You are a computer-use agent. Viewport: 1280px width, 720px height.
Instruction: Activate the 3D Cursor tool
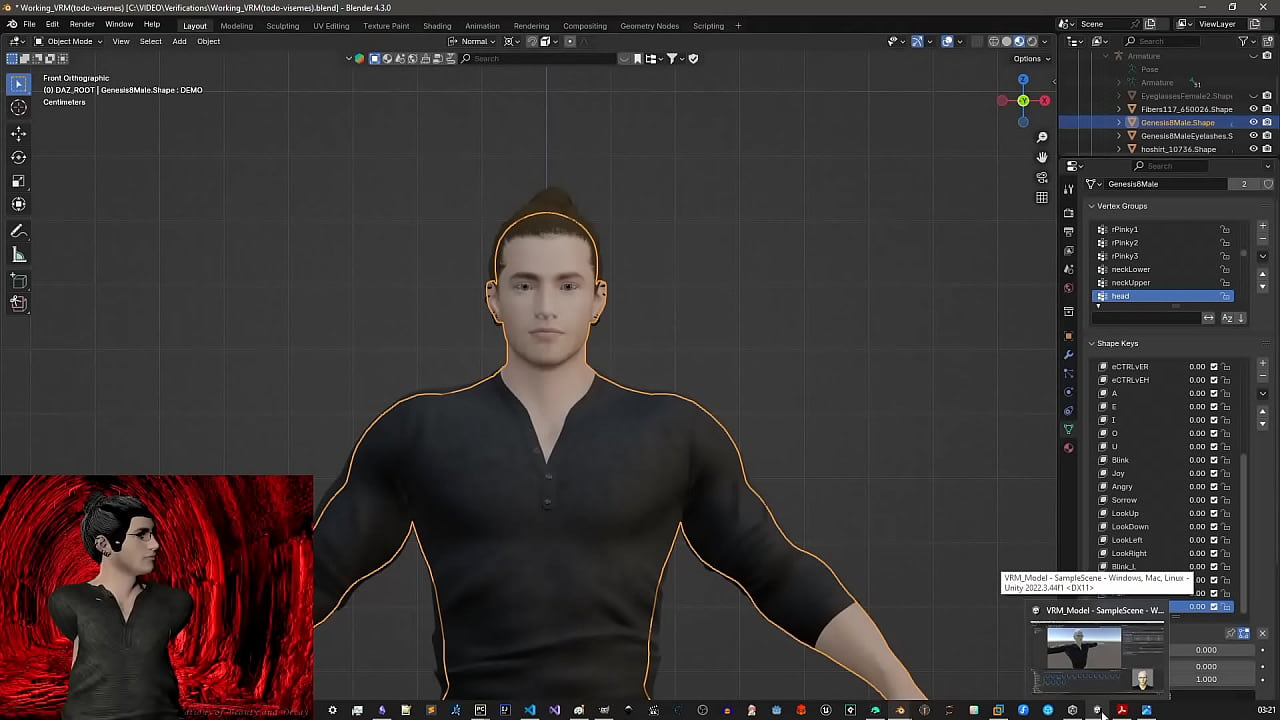18,108
